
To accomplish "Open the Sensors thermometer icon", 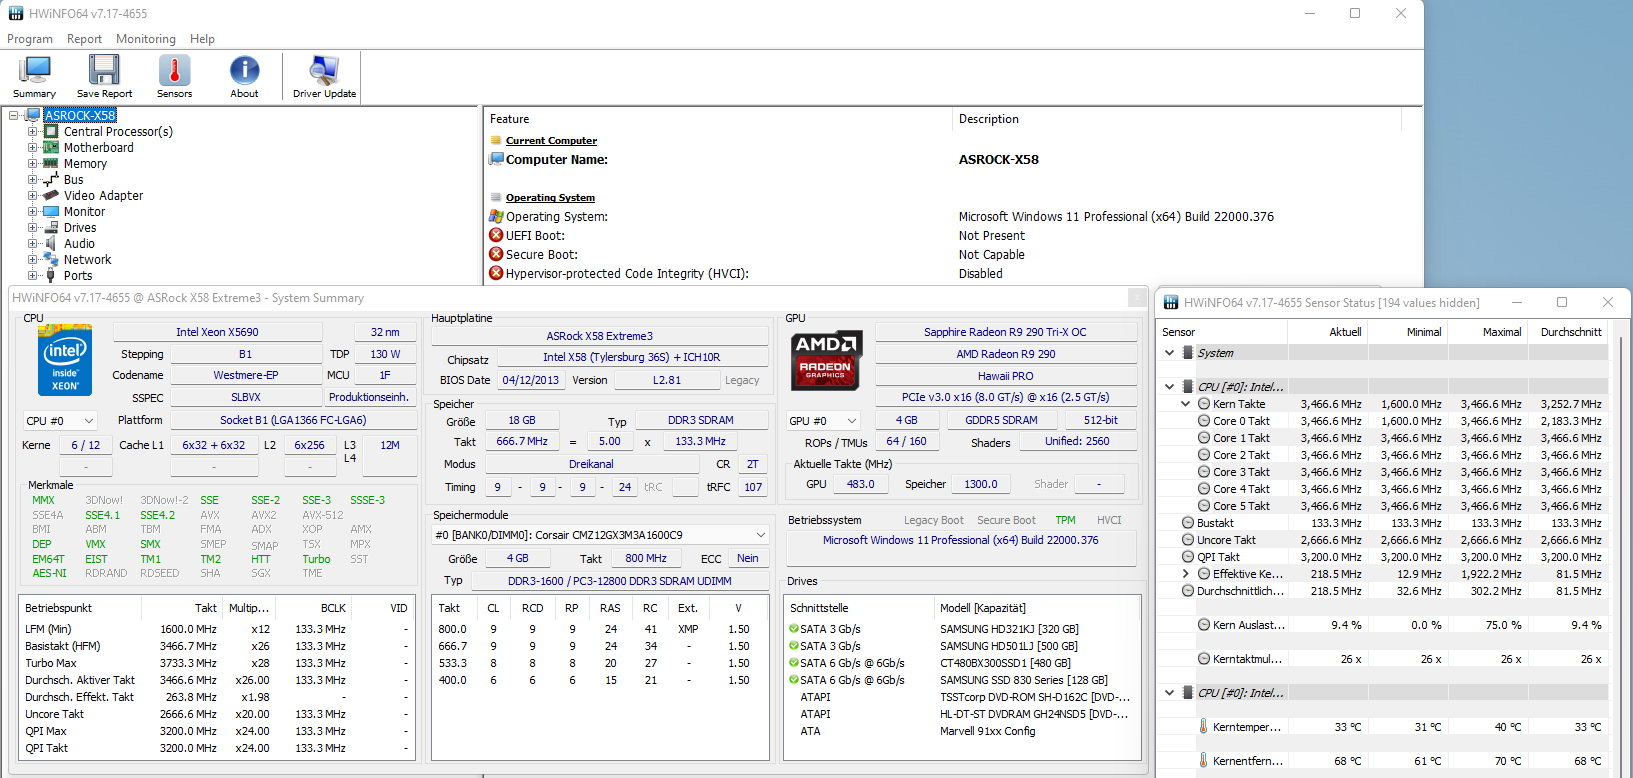I will coord(174,76).
